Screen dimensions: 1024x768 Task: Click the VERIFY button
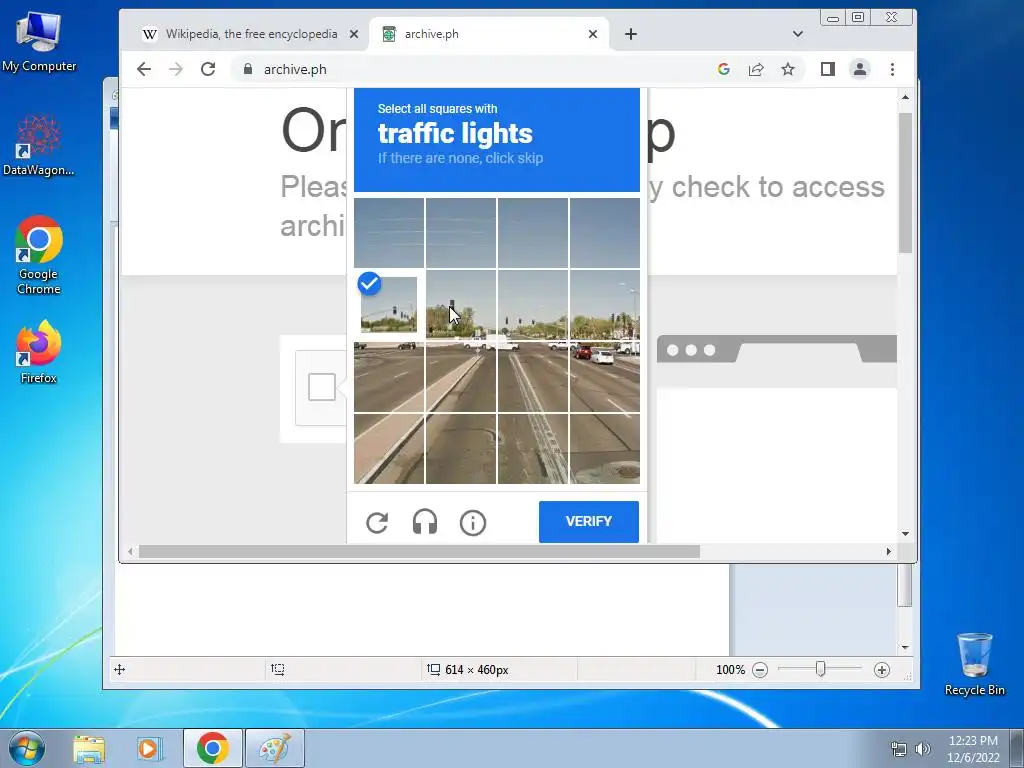588,521
